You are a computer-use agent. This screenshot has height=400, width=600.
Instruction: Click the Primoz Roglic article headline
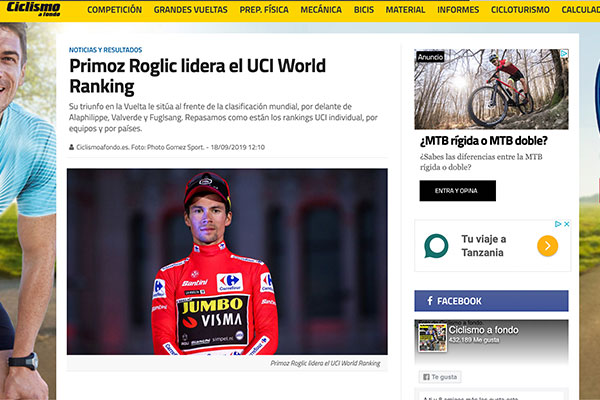click(197, 76)
